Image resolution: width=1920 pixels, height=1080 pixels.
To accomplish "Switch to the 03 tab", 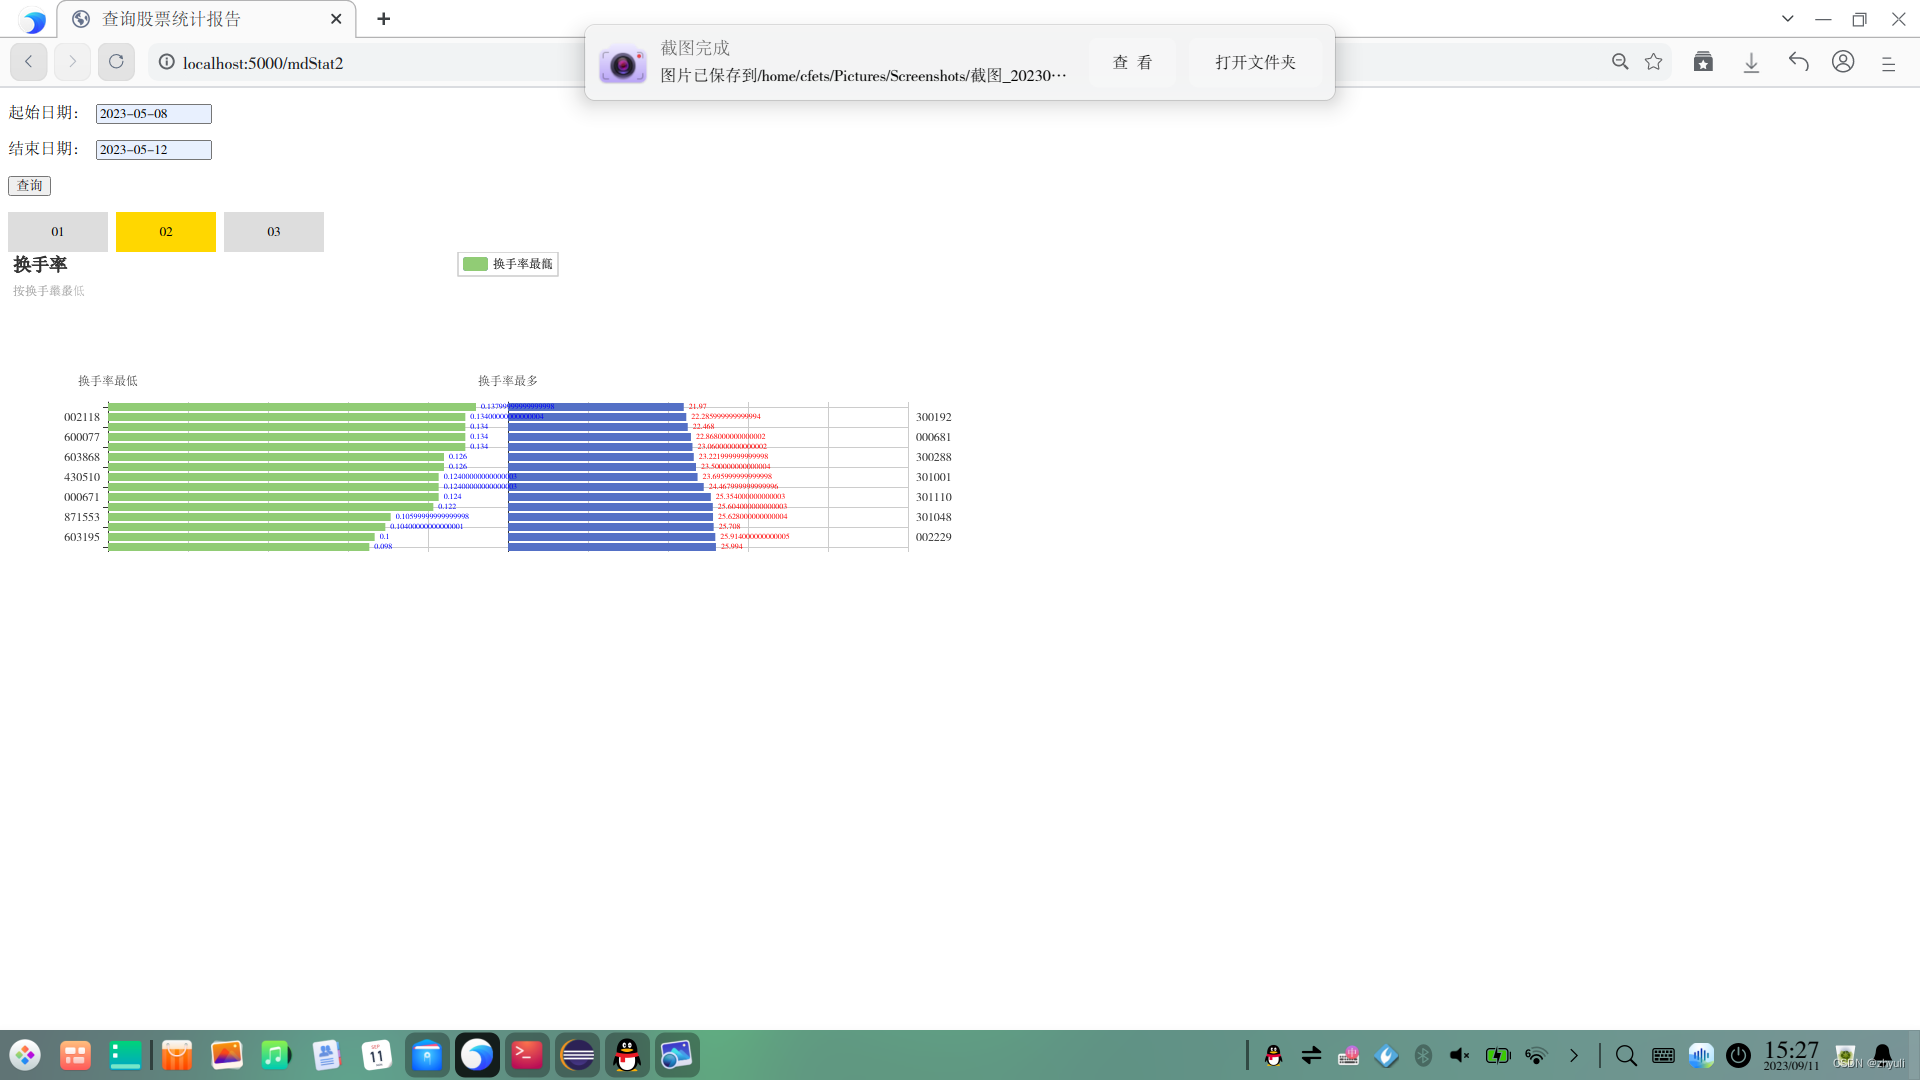I will pos(274,232).
